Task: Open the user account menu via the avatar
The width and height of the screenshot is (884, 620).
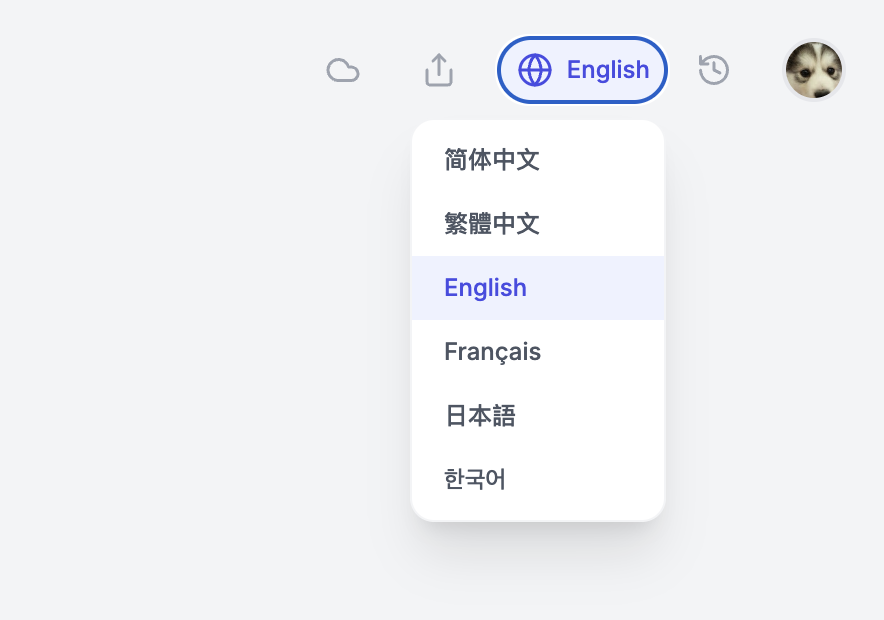Action: coord(814,70)
